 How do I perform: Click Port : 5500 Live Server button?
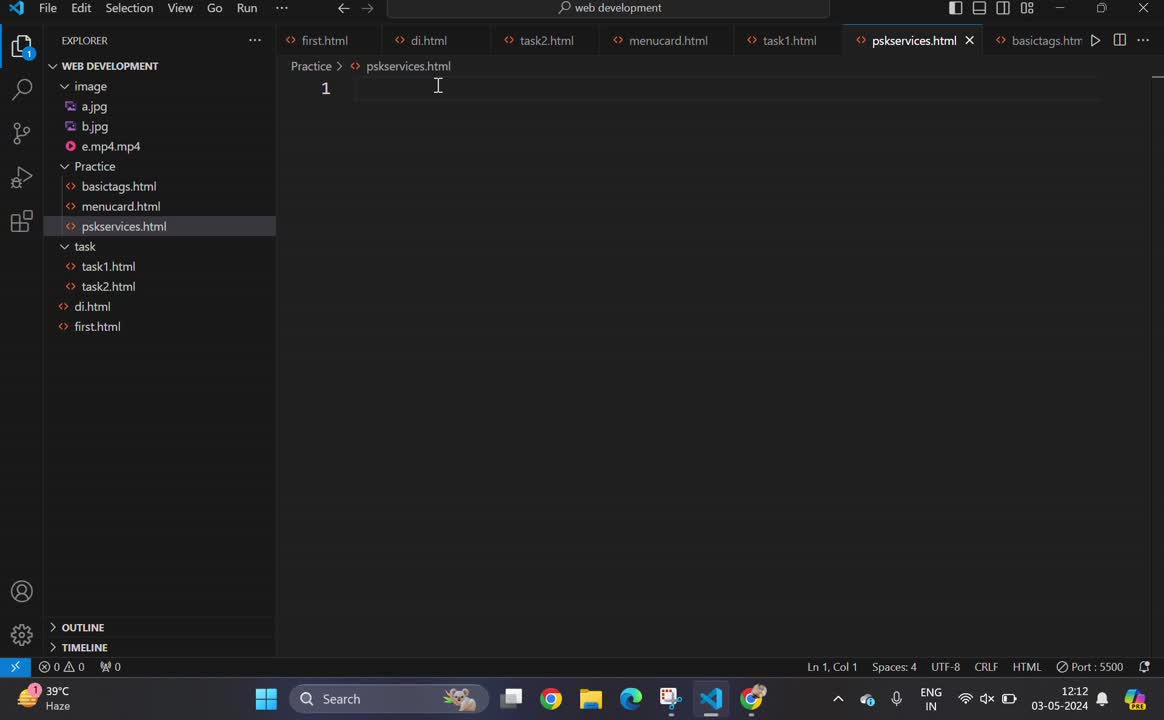1089,667
